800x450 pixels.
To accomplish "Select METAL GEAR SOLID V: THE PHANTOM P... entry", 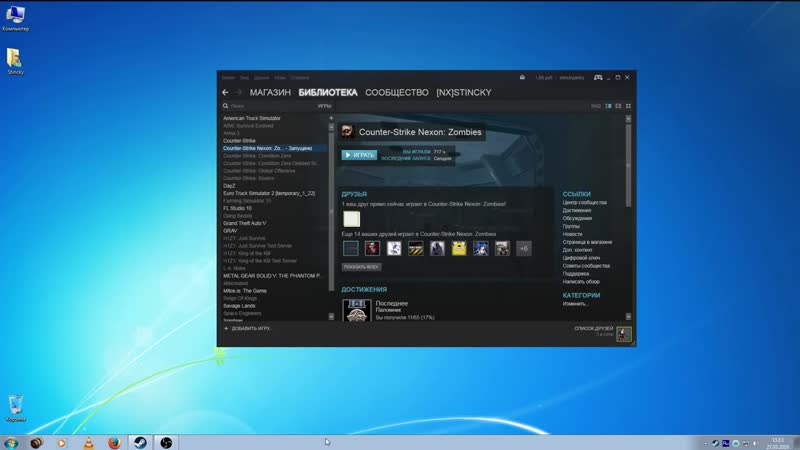I will pos(272,276).
